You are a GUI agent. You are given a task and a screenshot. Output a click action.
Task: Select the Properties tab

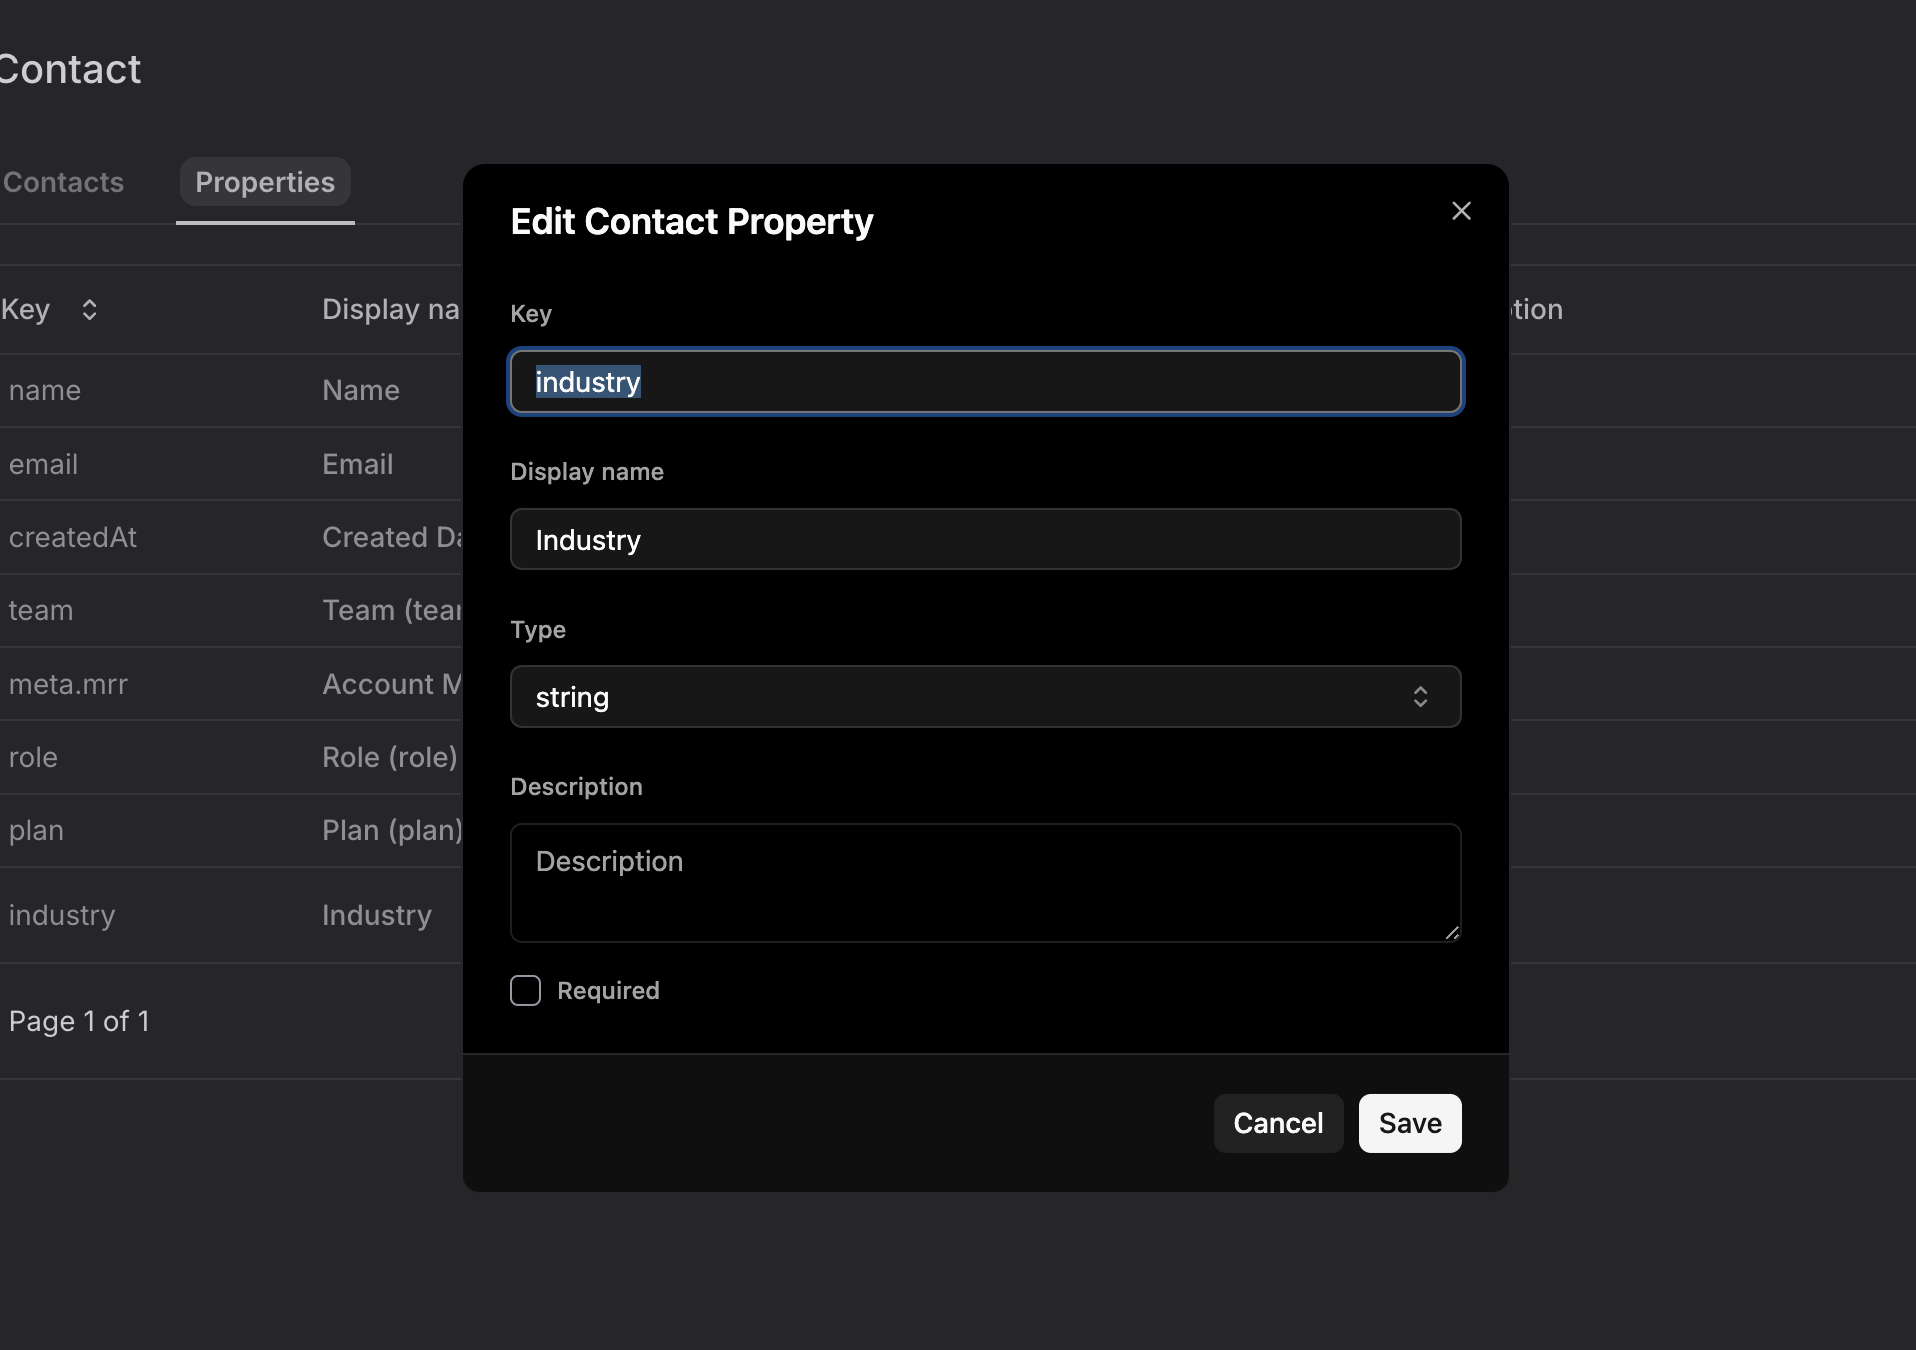click(265, 182)
